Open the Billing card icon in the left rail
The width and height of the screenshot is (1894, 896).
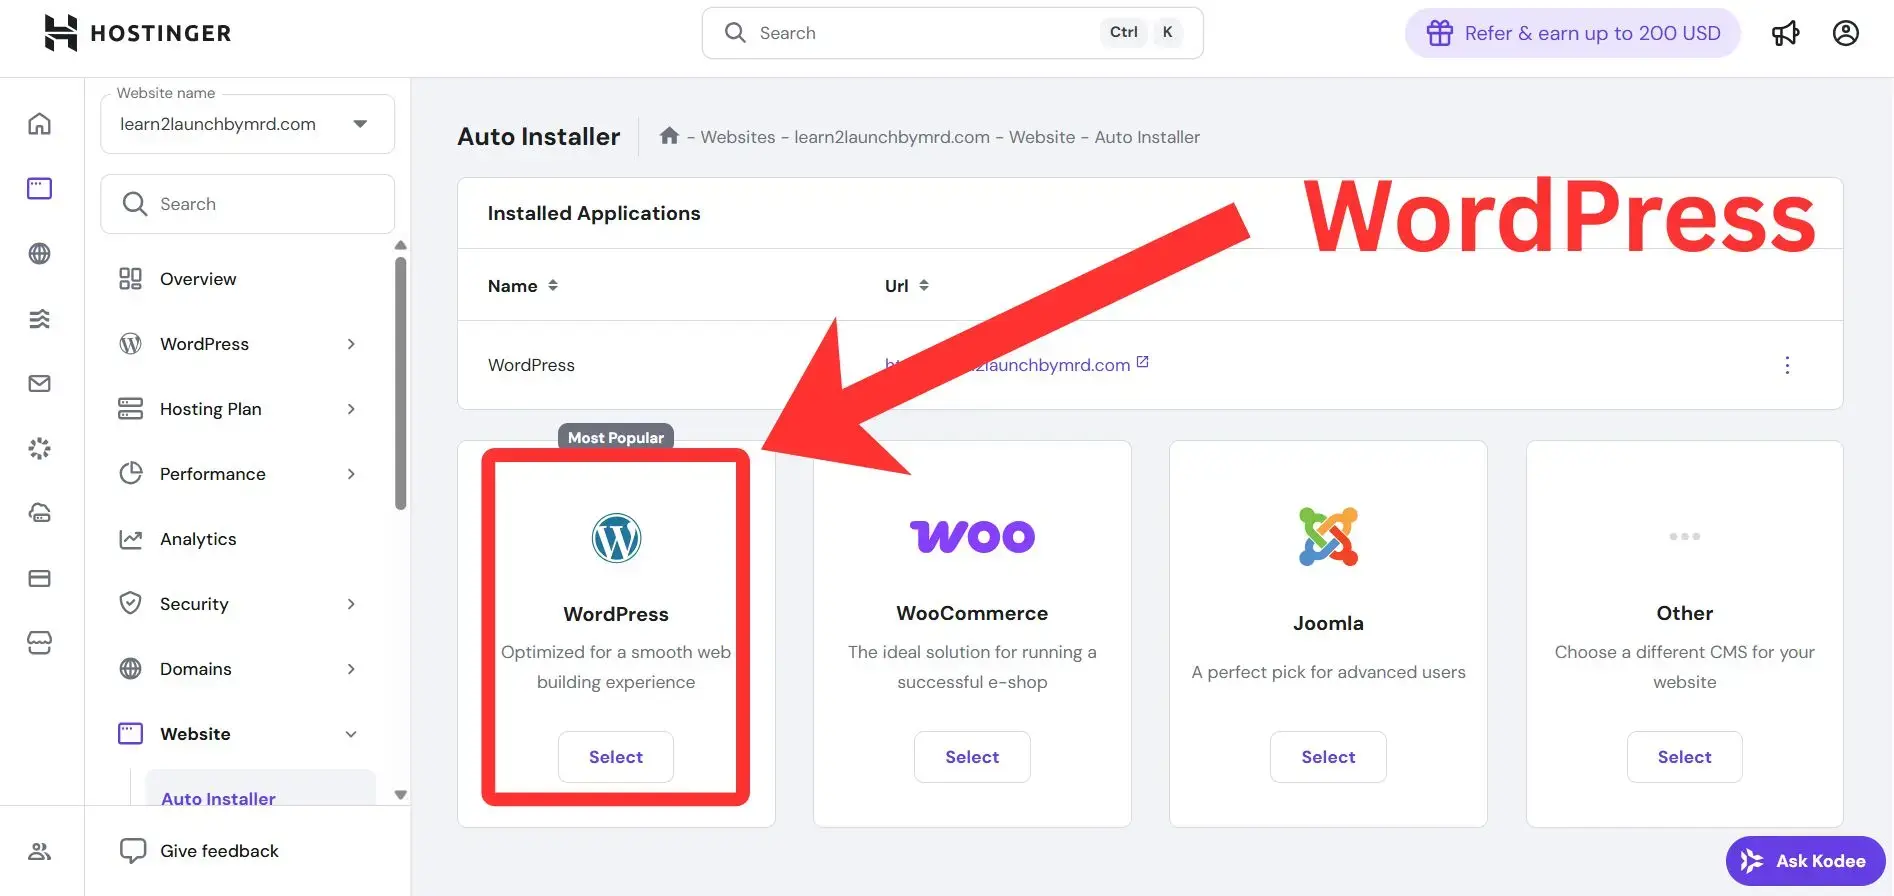coord(40,578)
